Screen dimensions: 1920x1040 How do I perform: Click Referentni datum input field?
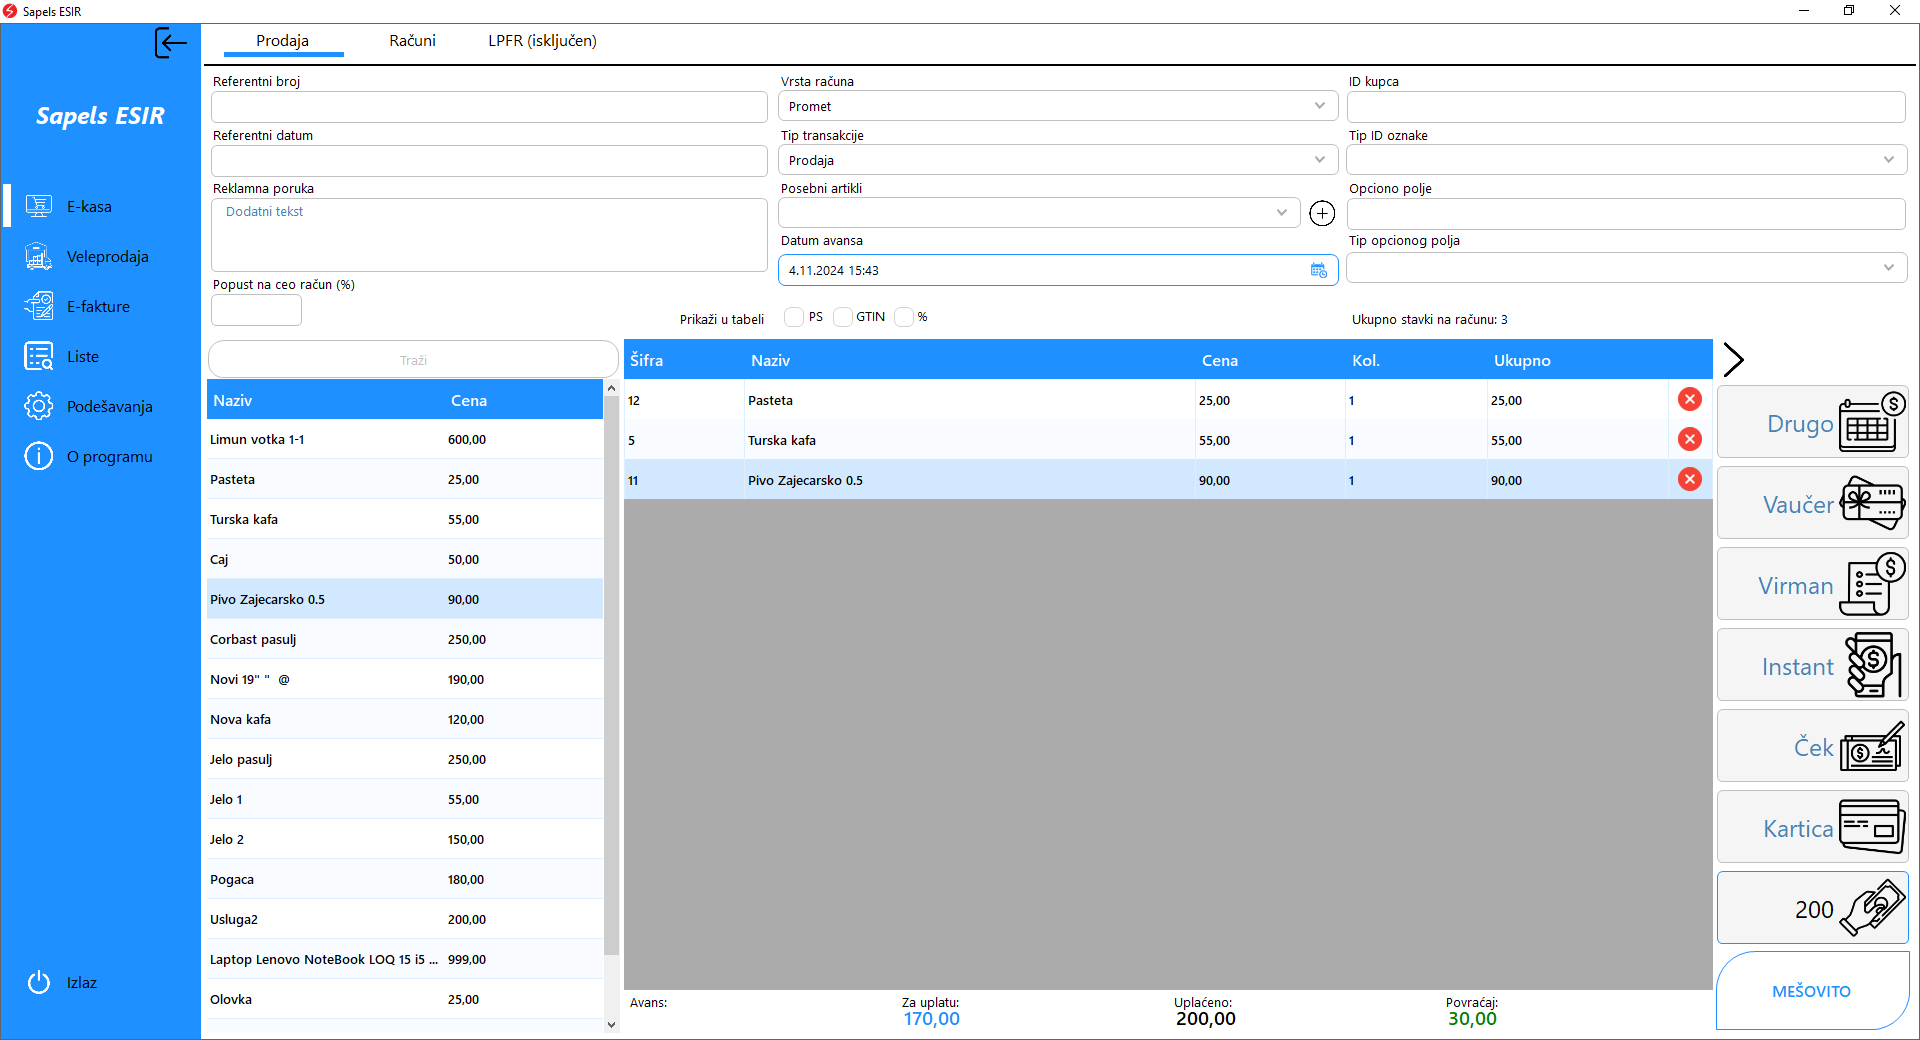(489, 161)
